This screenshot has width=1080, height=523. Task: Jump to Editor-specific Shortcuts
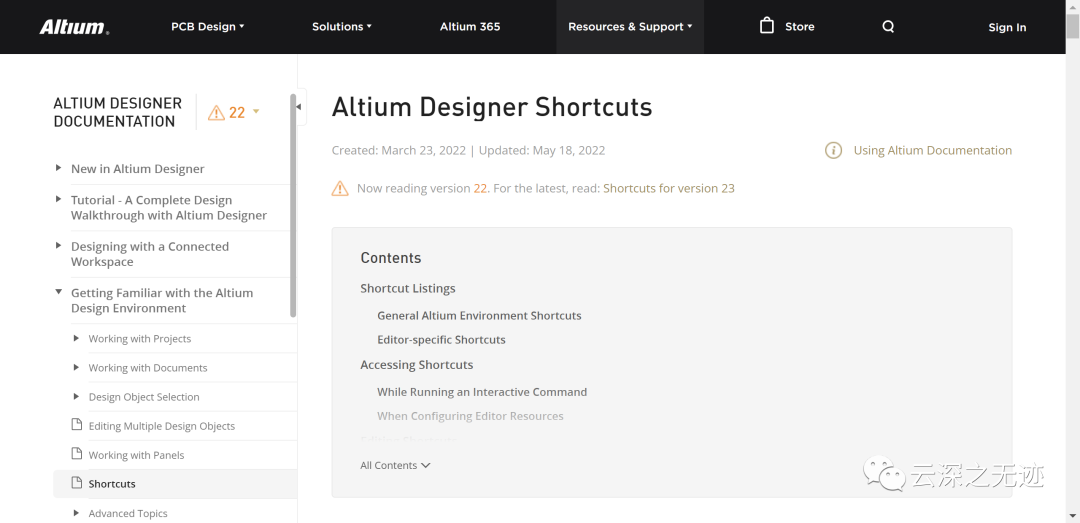pos(442,340)
